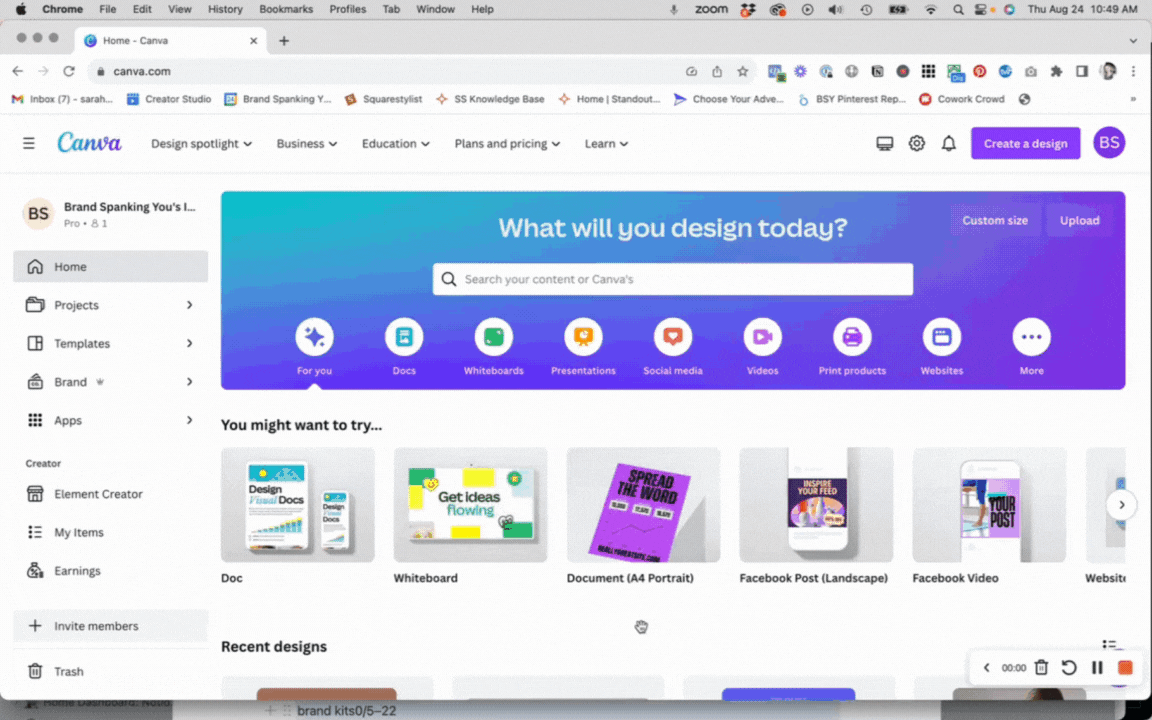Open the Canva hamburger menu
Screen dimensions: 1152x720
point(29,143)
